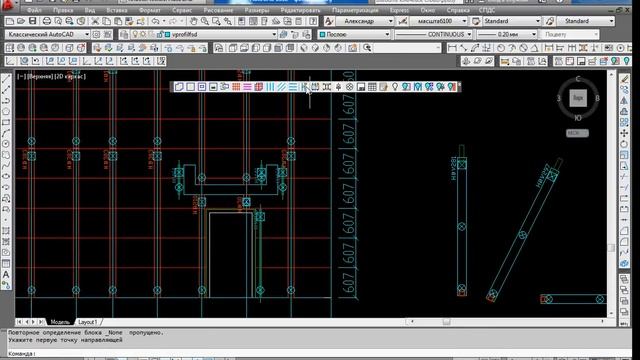This screenshot has height=360, width=640.
Task: Click the Ю south direction on ViewCube compass
Action: click(x=578, y=118)
